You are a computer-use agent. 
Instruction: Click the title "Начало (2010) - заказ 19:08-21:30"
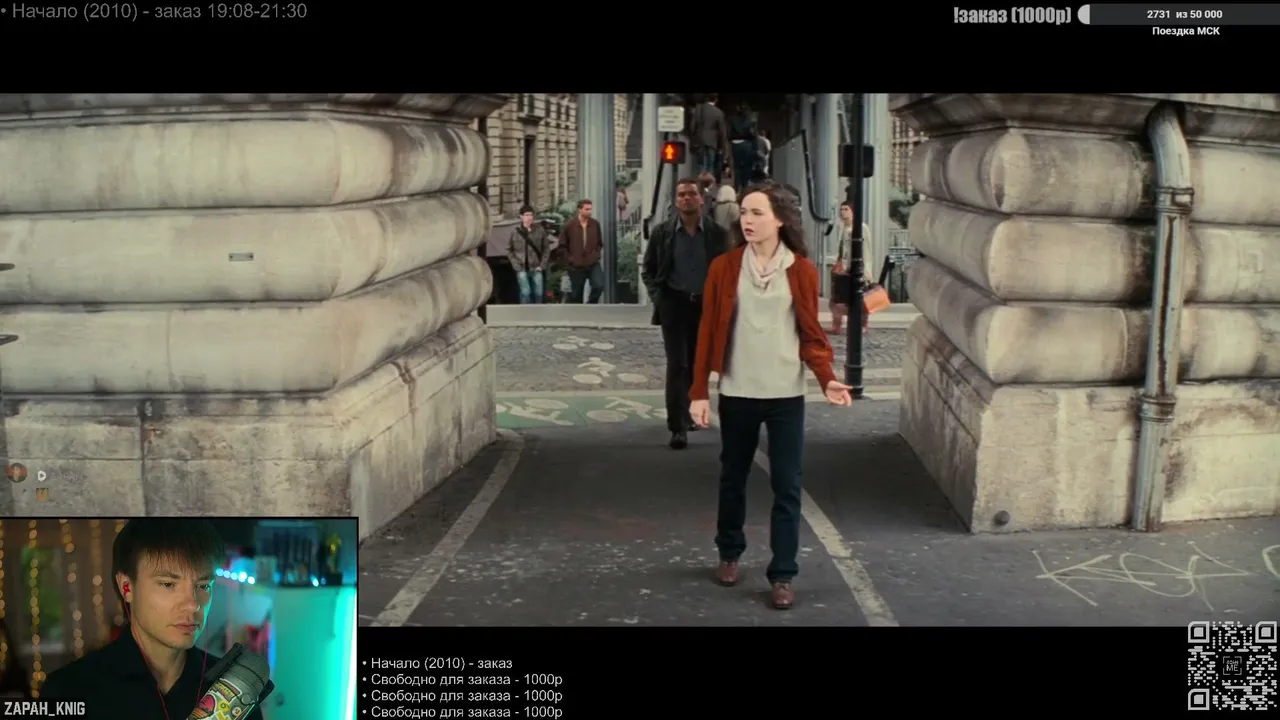click(x=158, y=11)
